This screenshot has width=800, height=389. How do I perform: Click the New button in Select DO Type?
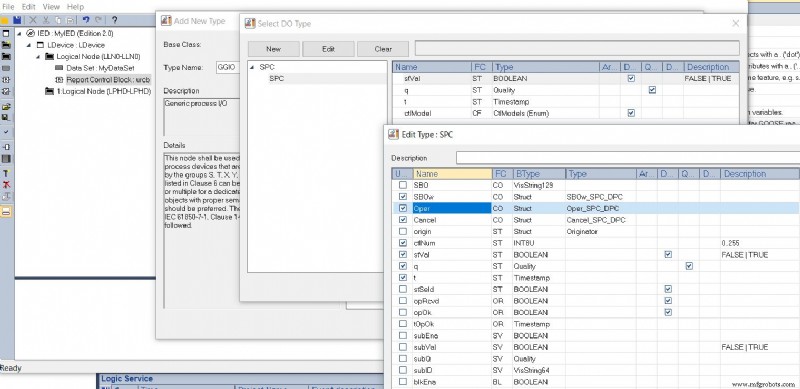click(273, 49)
